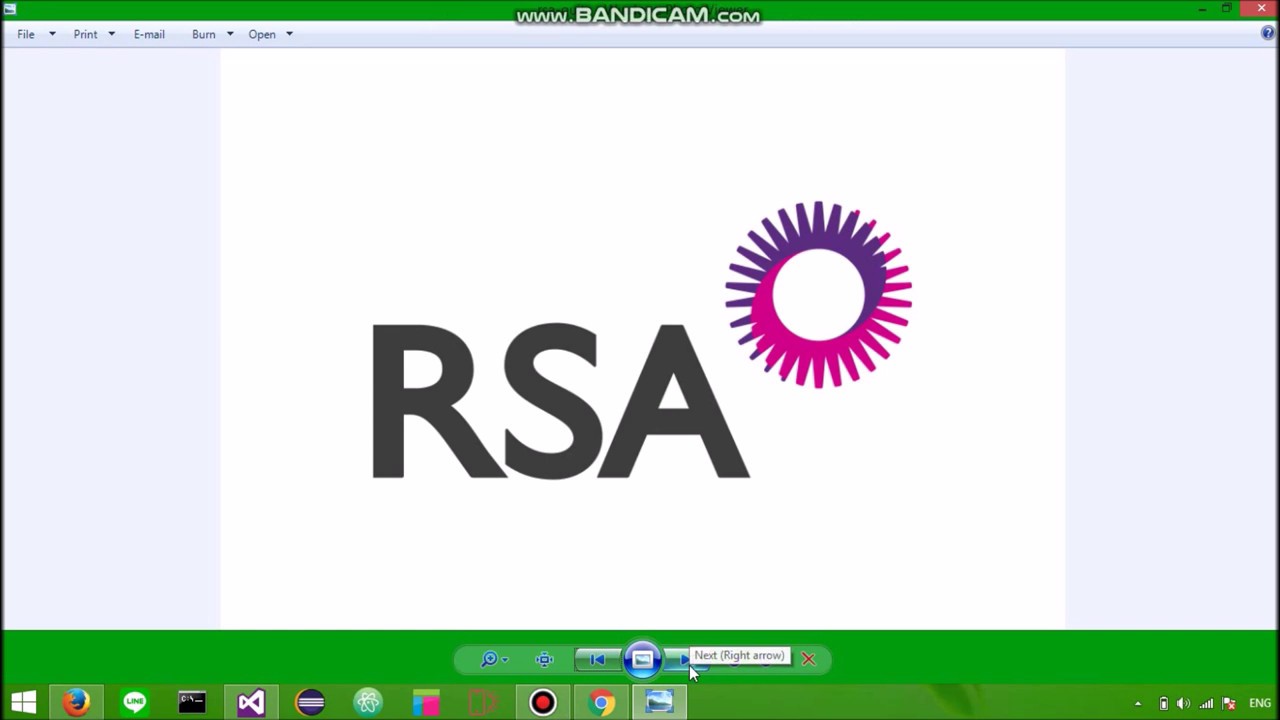Viewport: 1280px width, 720px height.
Task: Open Command Prompt from the taskbar
Action: 192,703
